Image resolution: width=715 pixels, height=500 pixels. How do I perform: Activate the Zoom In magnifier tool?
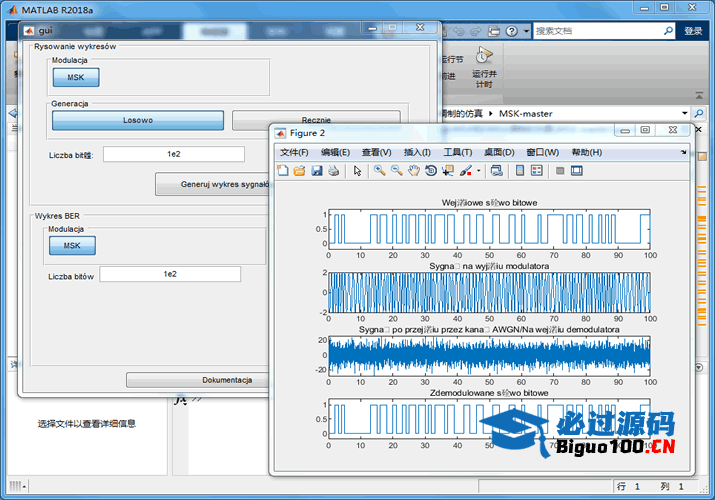[x=379, y=171]
